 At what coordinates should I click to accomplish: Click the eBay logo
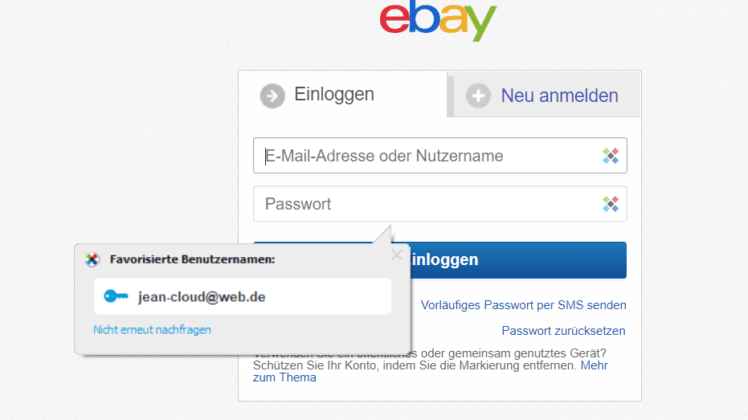pos(438,22)
